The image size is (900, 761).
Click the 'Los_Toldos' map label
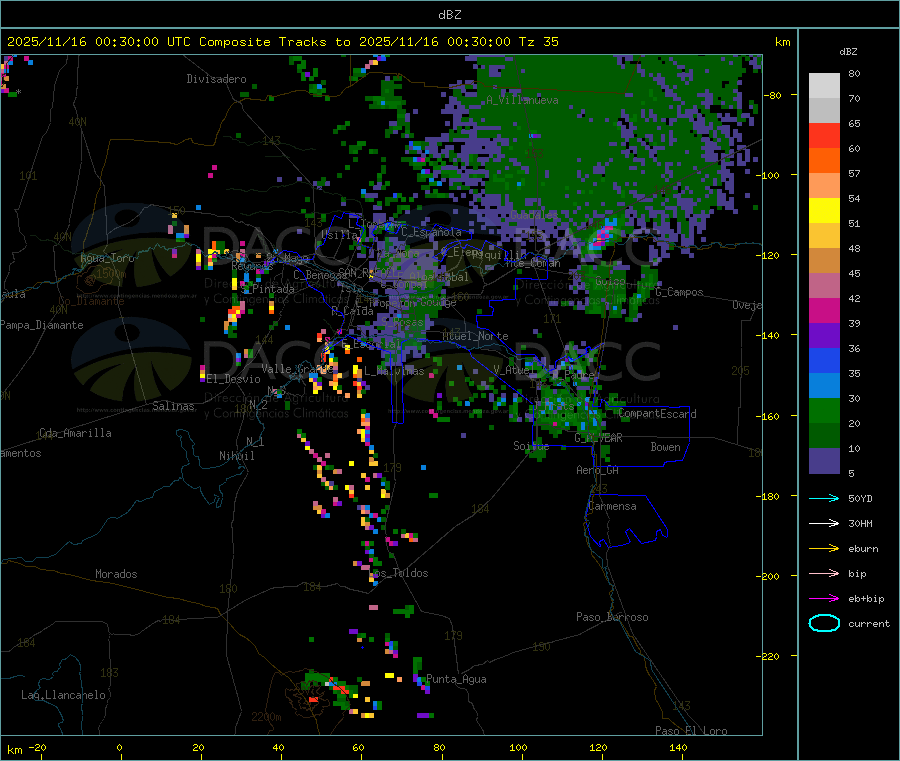[x=399, y=573]
